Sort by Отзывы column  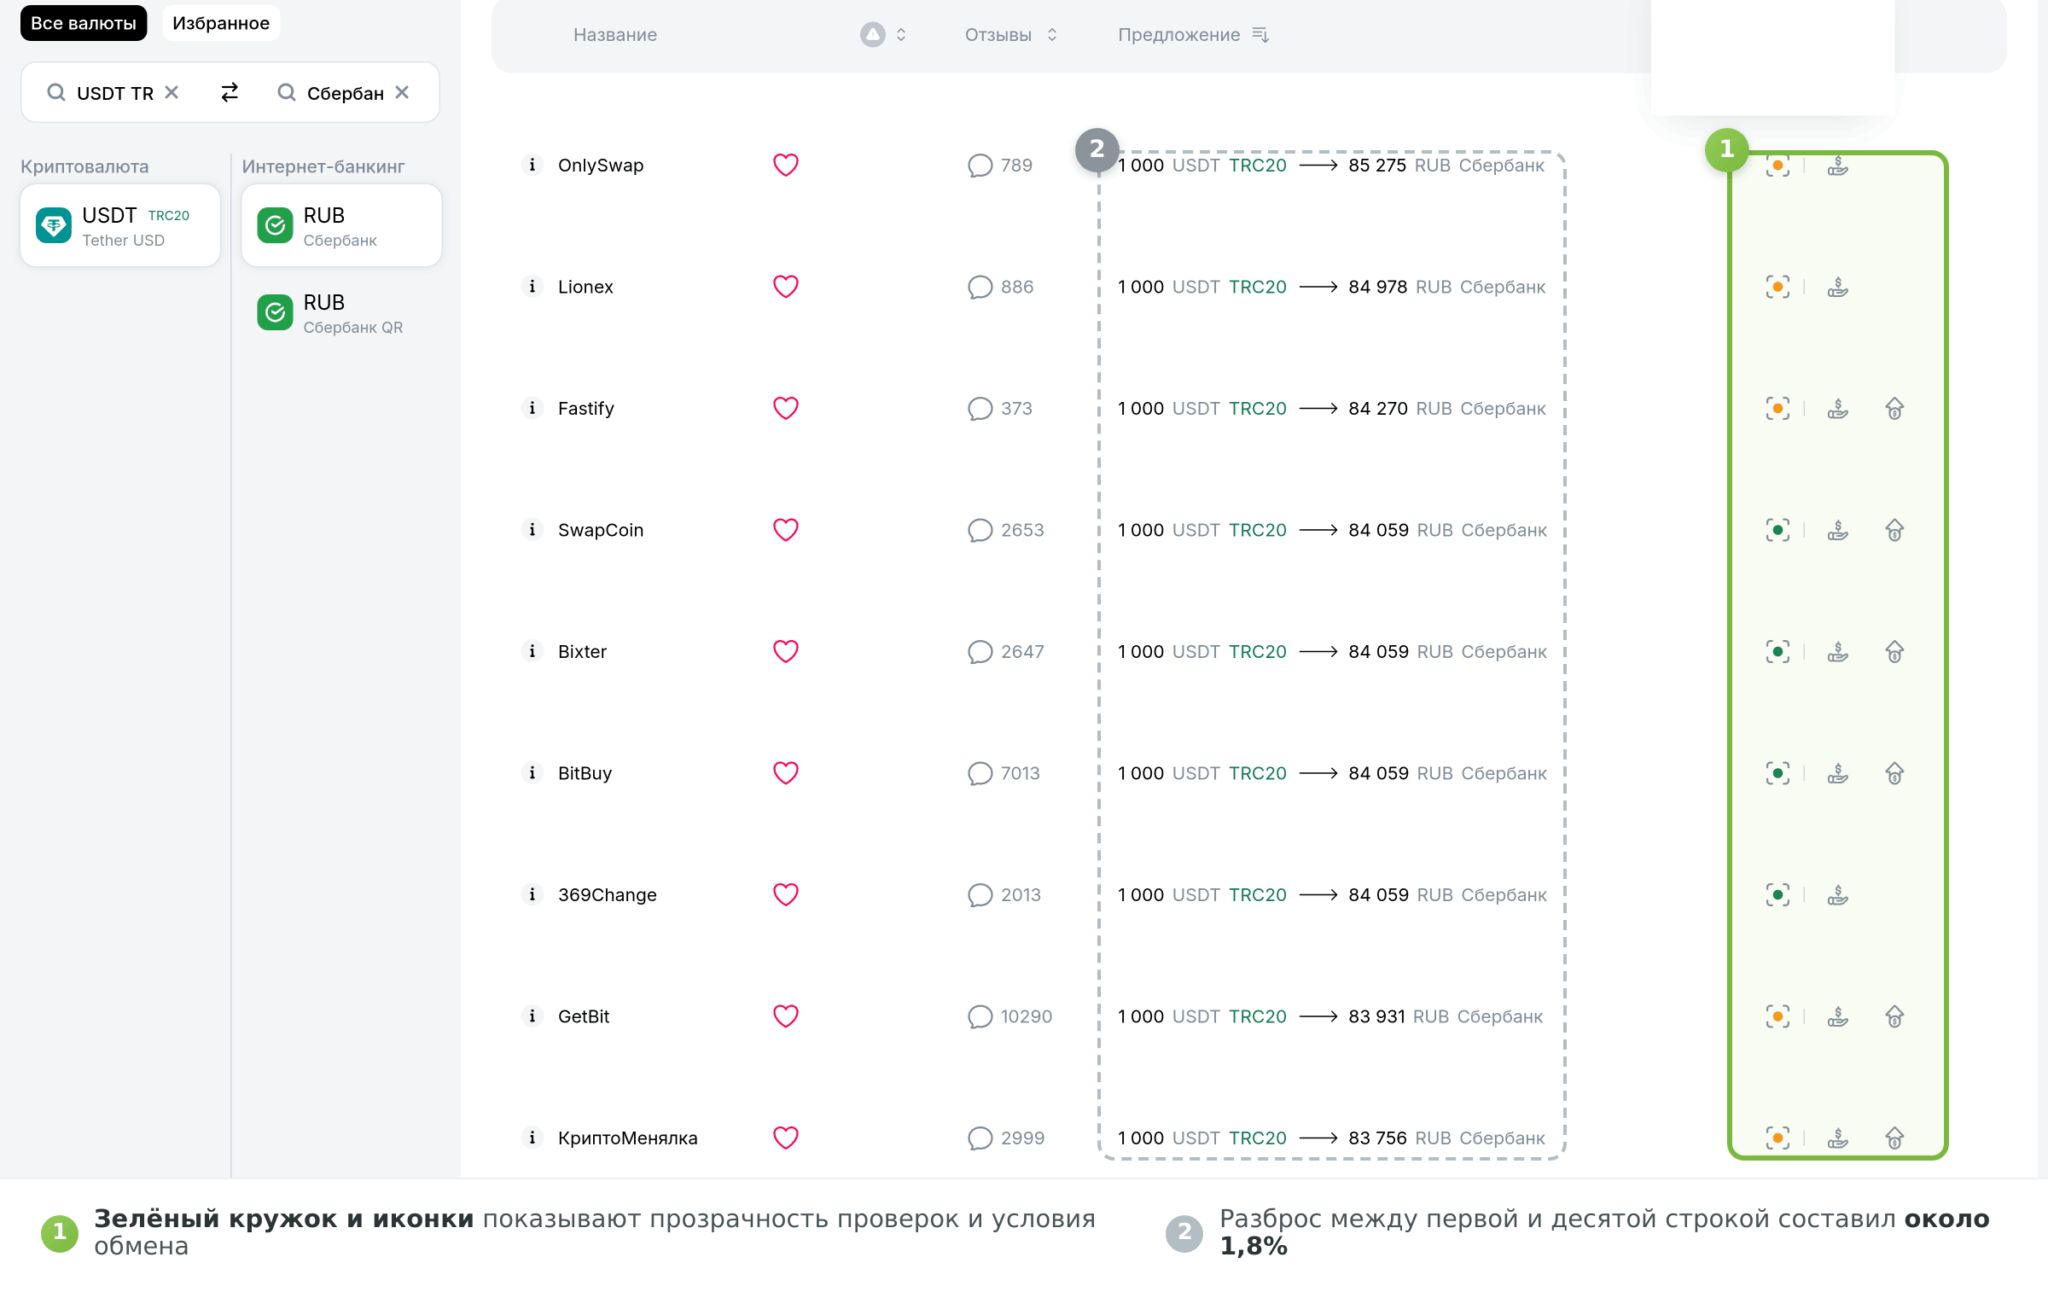click(1010, 35)
